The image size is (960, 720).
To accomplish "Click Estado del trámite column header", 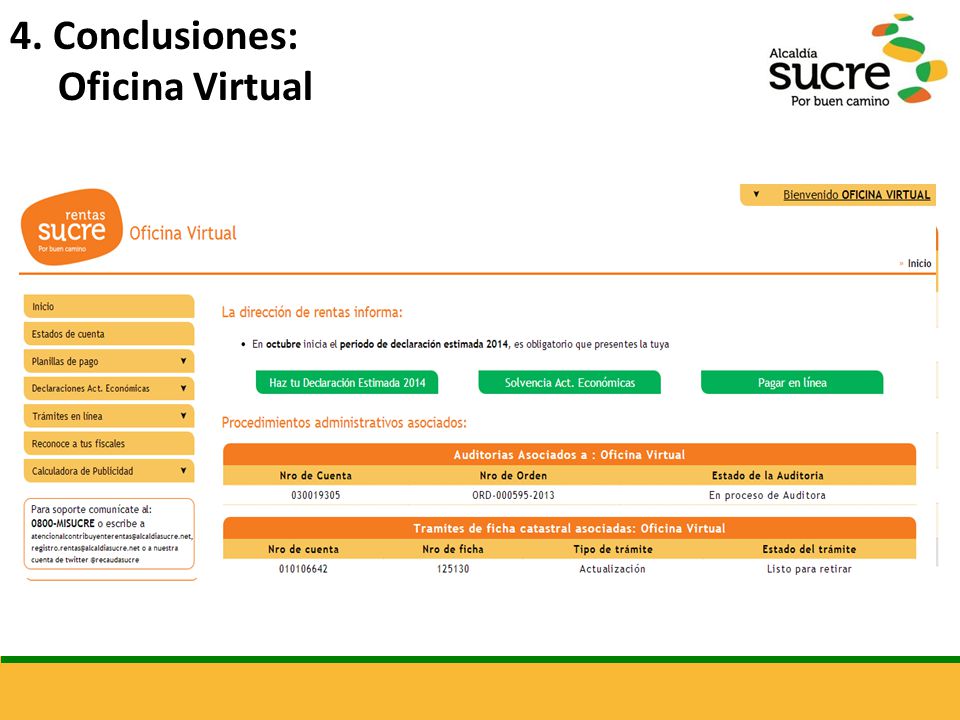I will pos(809,549).
